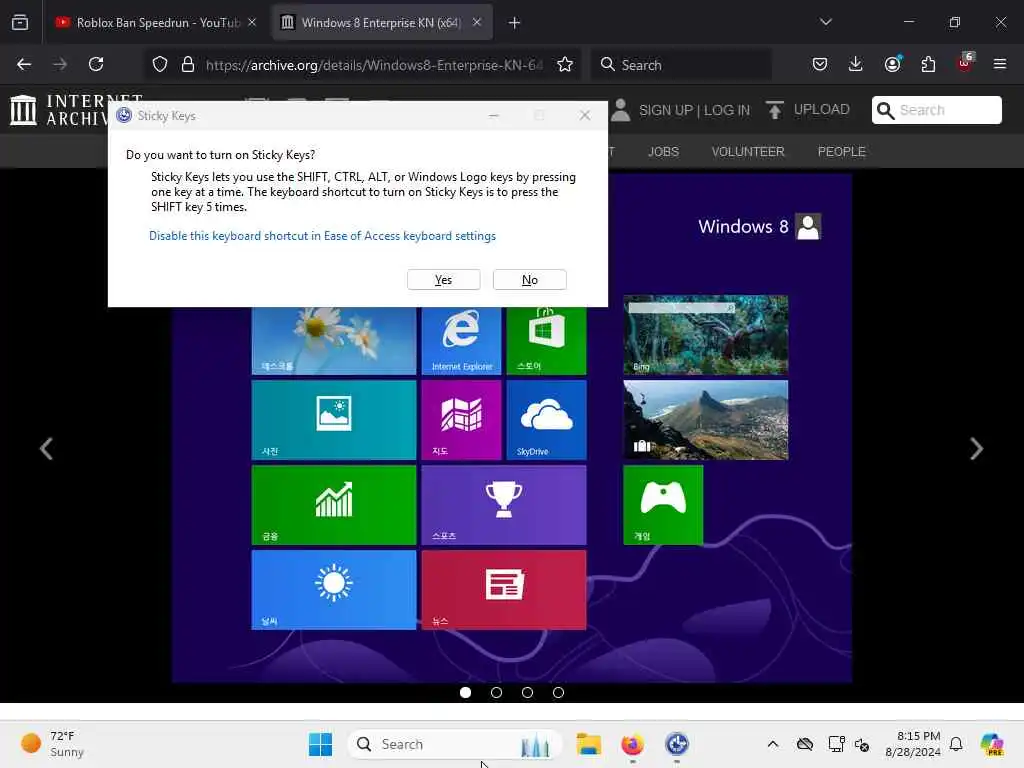This screenshot has width=1024, height=768.
Task: Minimize the Sticky Keys dialog
Action: click(494, 116)
